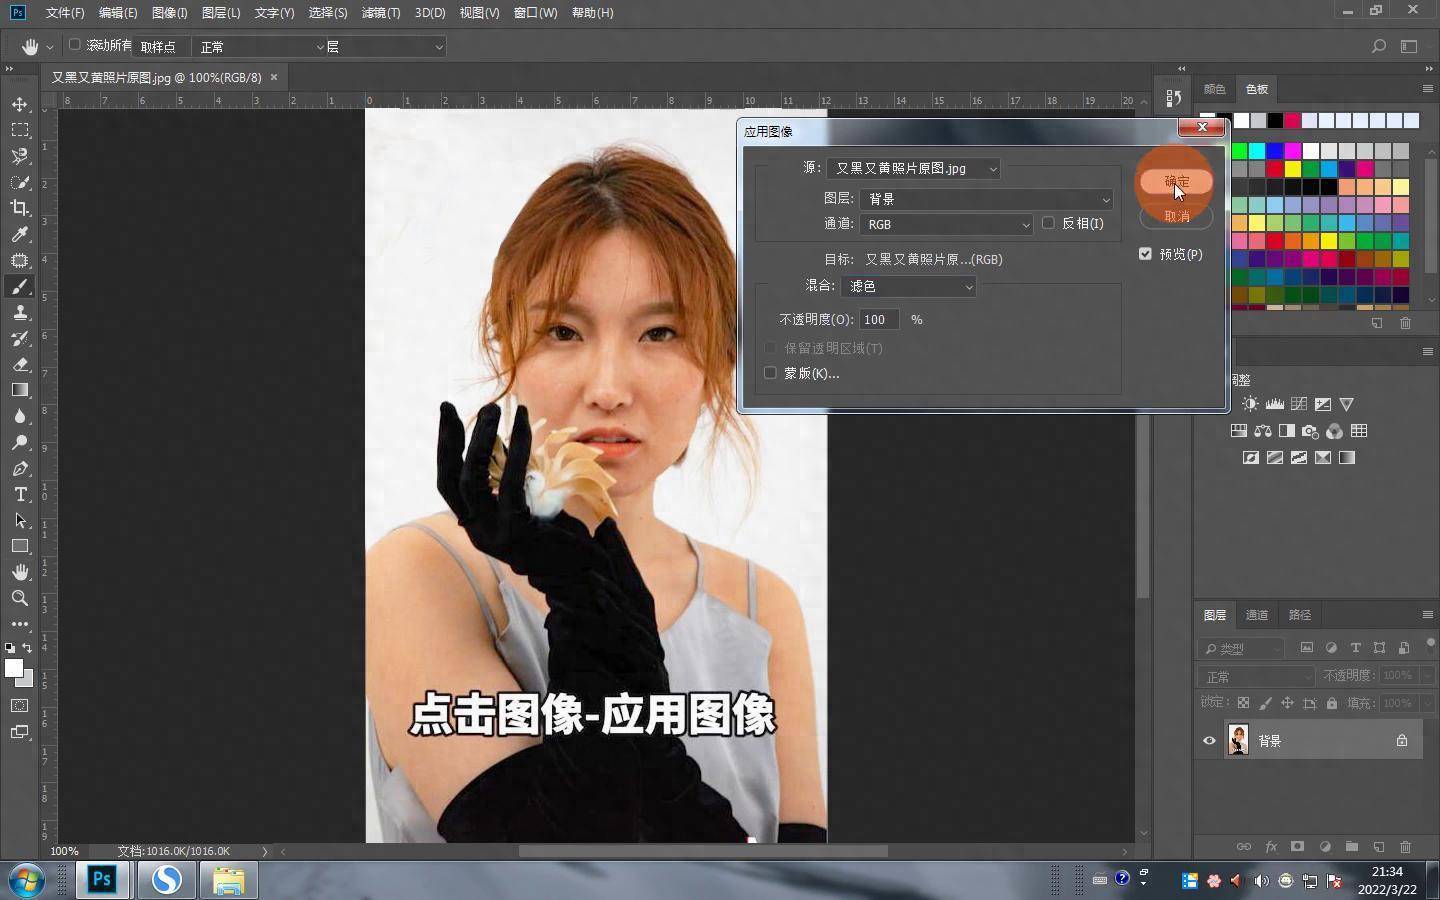
Task: Select the Eraser tool
Action: click(20, 364)
